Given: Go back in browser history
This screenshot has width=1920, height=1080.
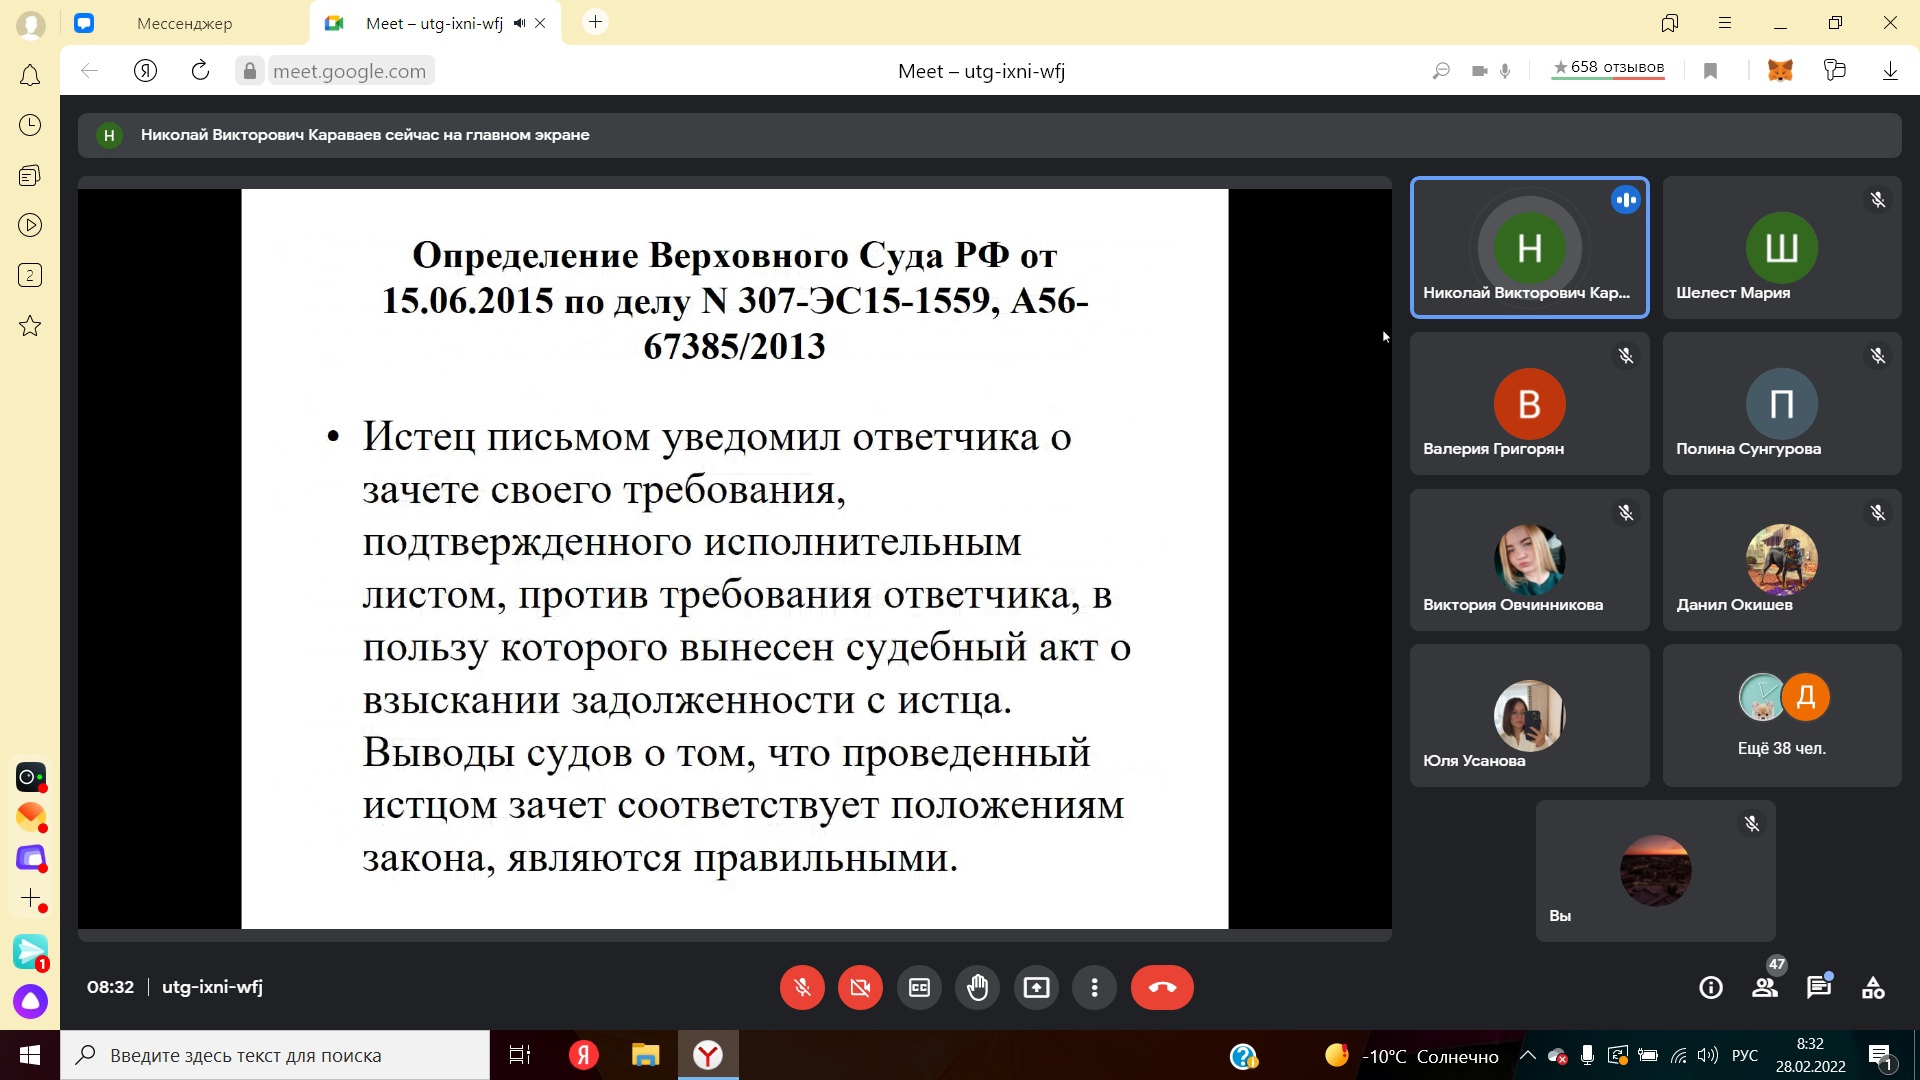Looking at the screenshot, I should (90, 71).
